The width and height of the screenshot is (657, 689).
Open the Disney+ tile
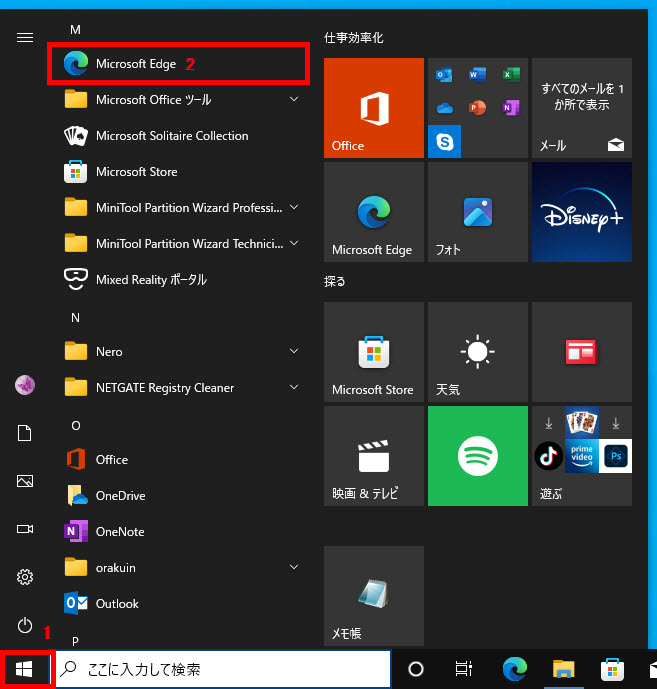pos(581,212)
